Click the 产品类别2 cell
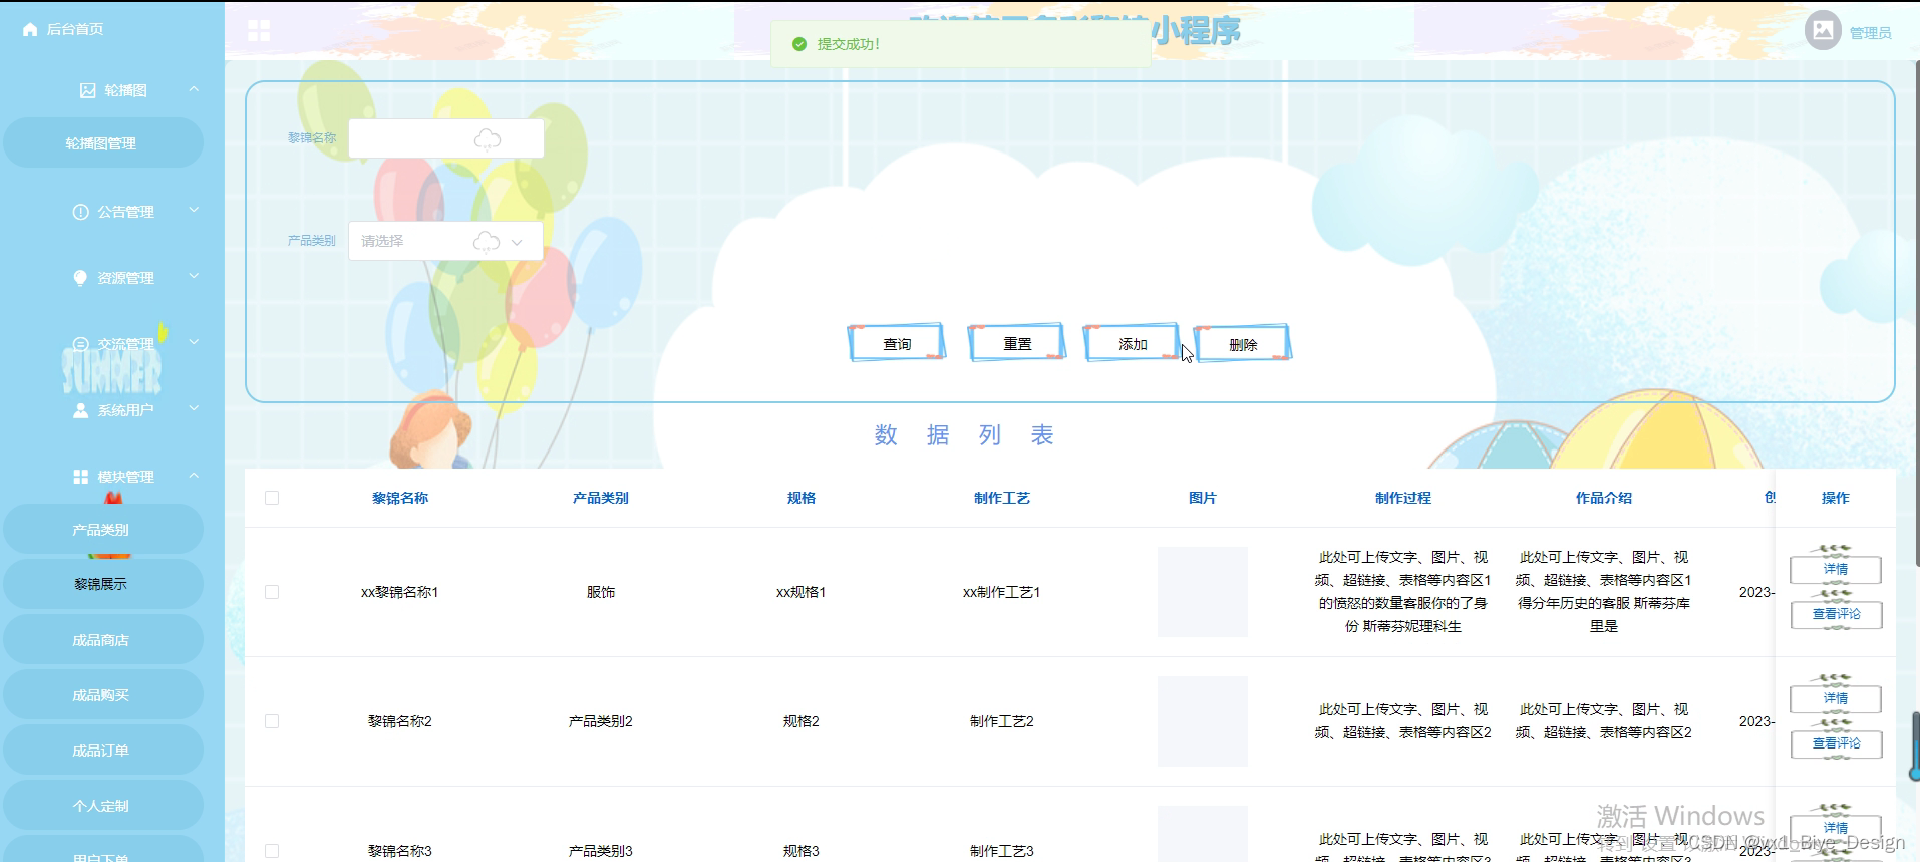This screenshot has height=862, width=1920. pyautogui.click(x=601, y=721)
